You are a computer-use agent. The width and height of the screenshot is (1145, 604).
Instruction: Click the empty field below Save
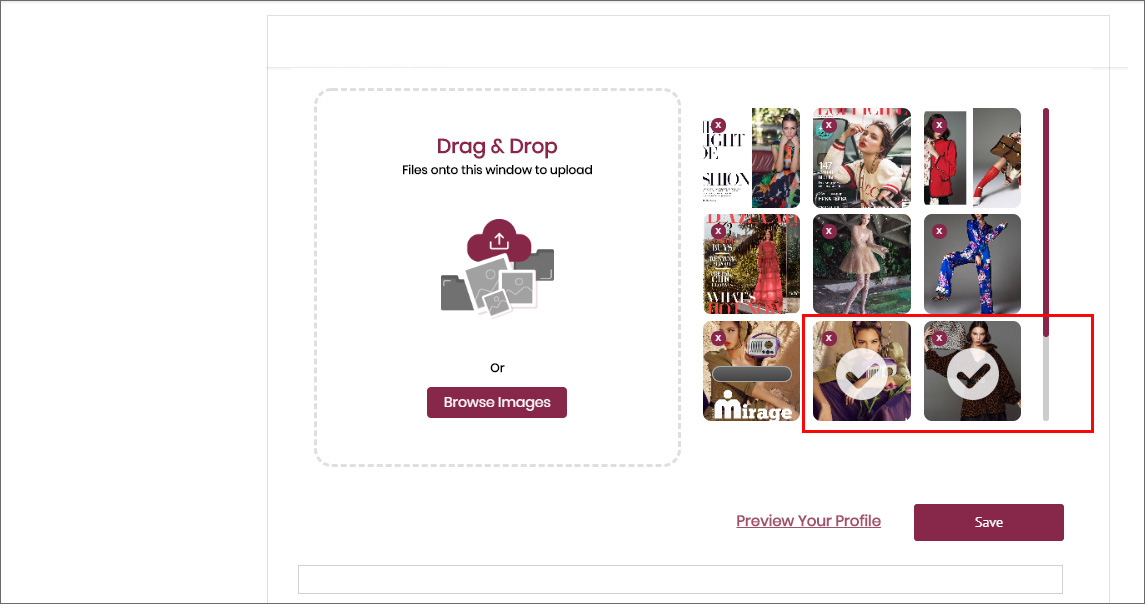click(x=680, y=579)
